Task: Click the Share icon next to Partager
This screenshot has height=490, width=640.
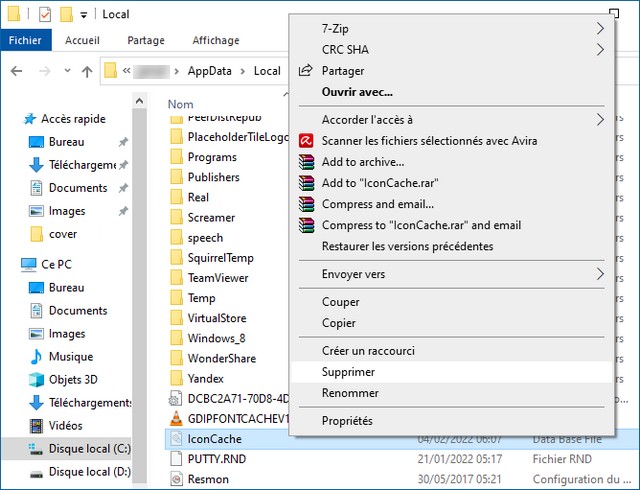Action: (x=307, y=71)
